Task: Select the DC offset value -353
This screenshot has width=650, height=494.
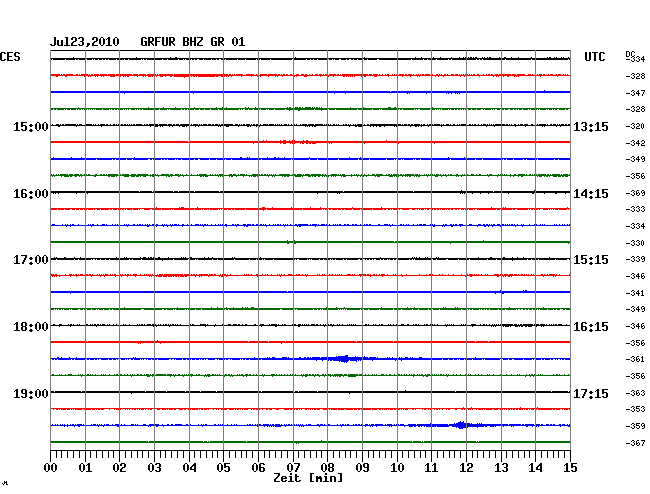Action: [635, 409]
